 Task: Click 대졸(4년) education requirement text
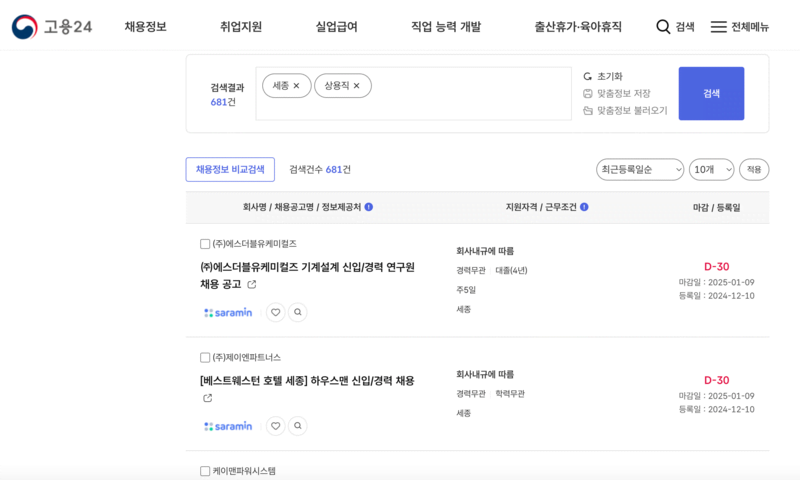[x=511, y=270]
